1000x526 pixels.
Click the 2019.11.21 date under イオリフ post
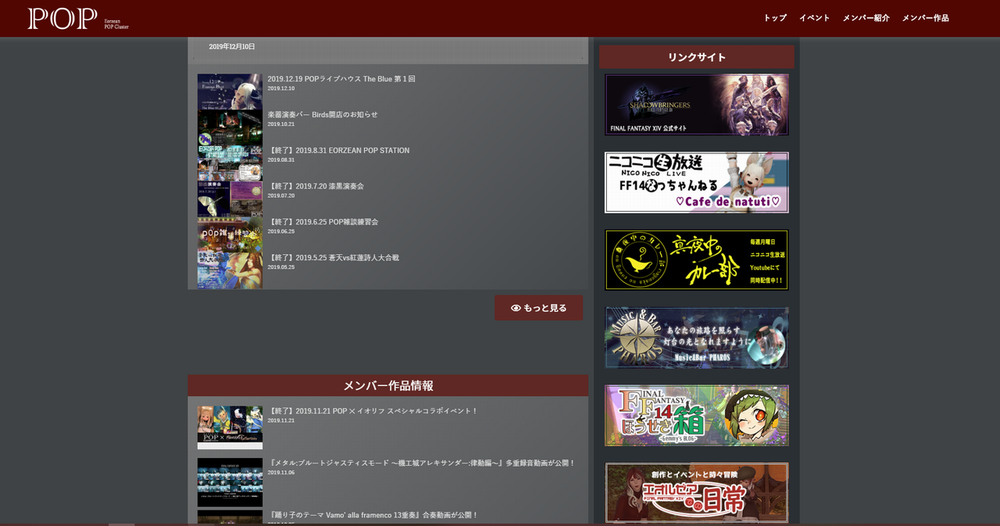tap(281, 421)
